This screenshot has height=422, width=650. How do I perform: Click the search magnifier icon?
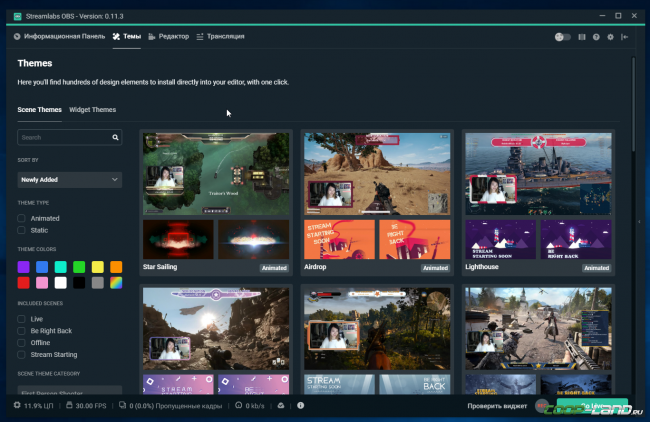click(115, 137)
